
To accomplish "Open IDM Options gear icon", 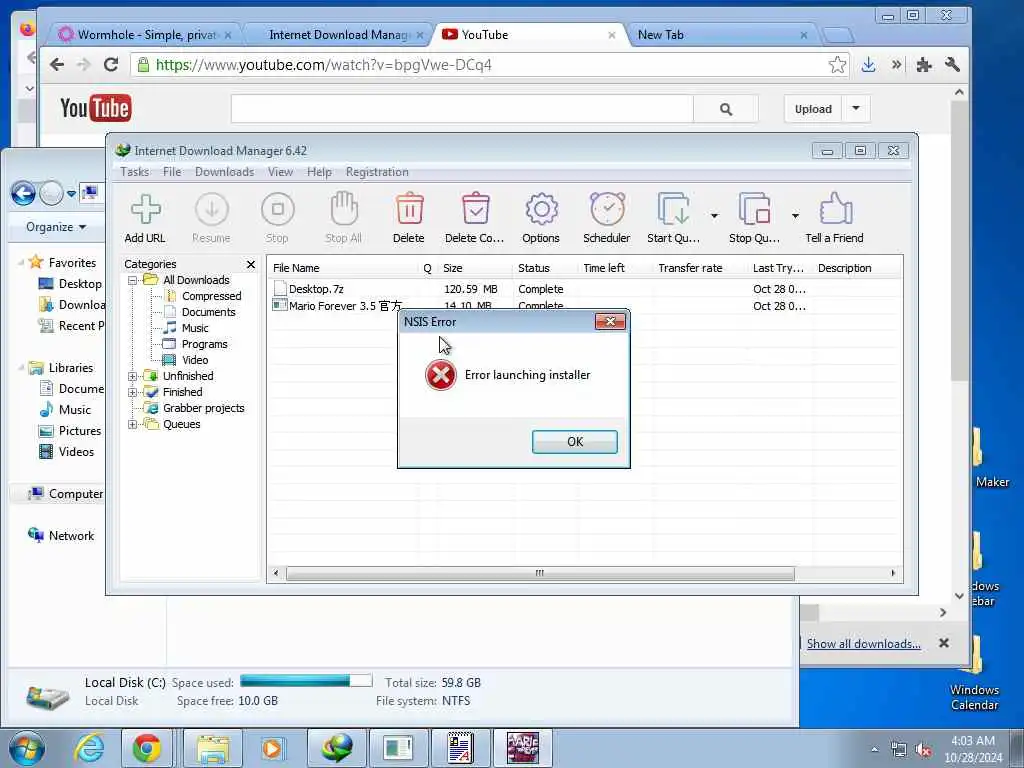I will pos(541,210).
